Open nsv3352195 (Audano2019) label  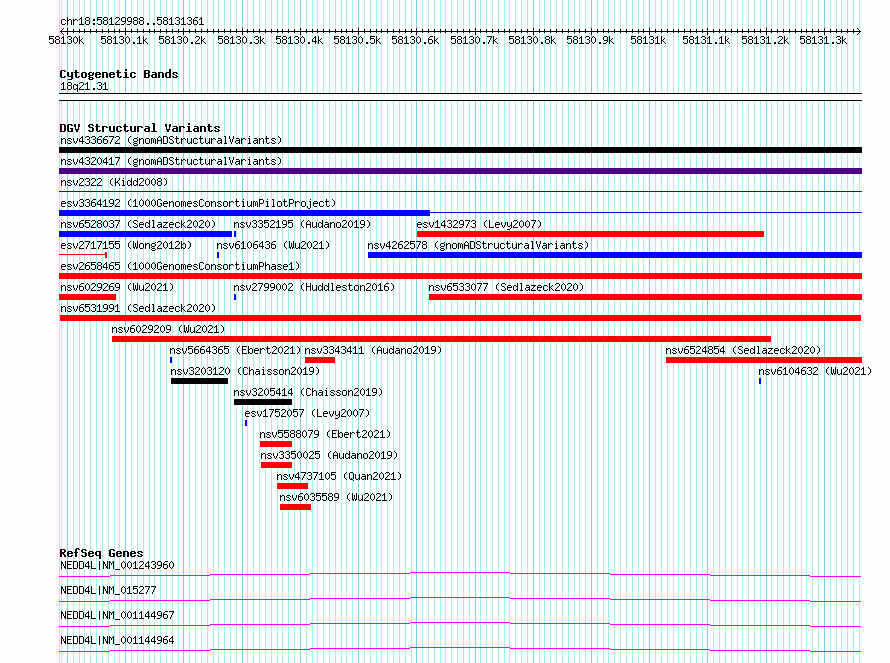[302, 224]
